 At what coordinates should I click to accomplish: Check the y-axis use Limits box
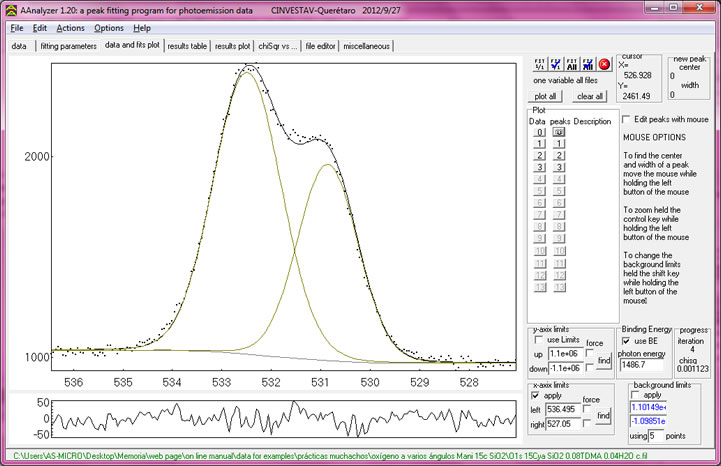click(540, 342)
